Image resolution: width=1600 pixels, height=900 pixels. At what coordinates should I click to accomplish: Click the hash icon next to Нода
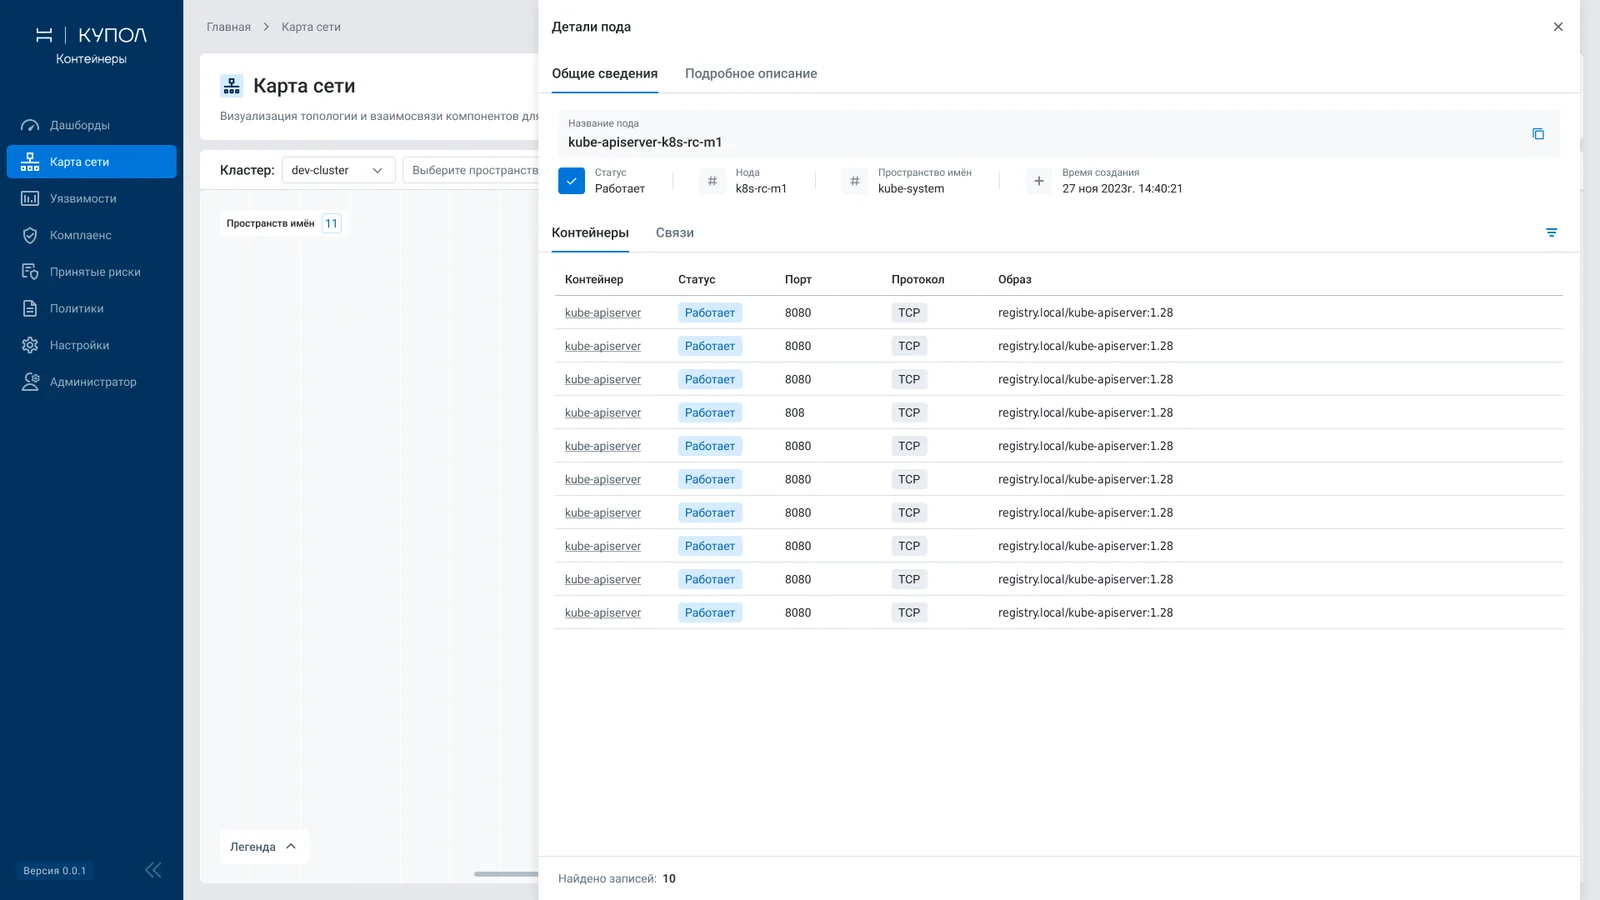tap(712, 181)
